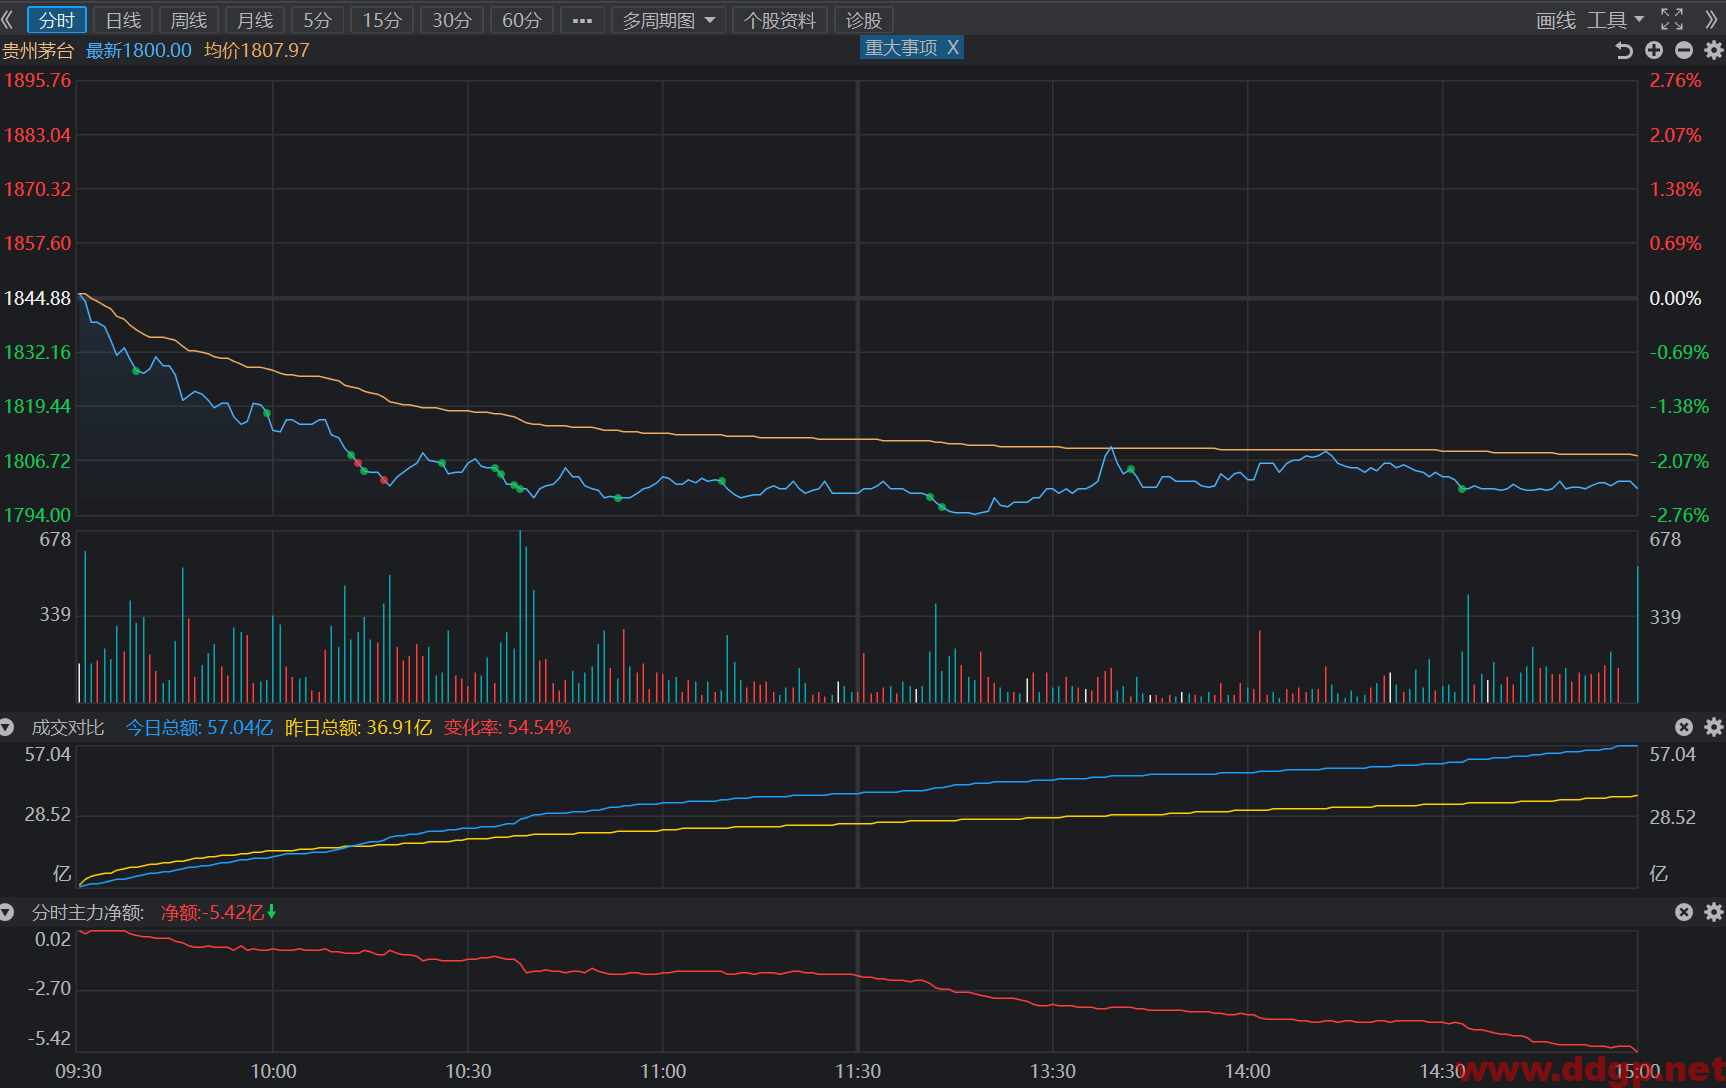Click the 分时主力净额 panel title
Viewport: 1726px width, 1088px height.
click(88, 912)
